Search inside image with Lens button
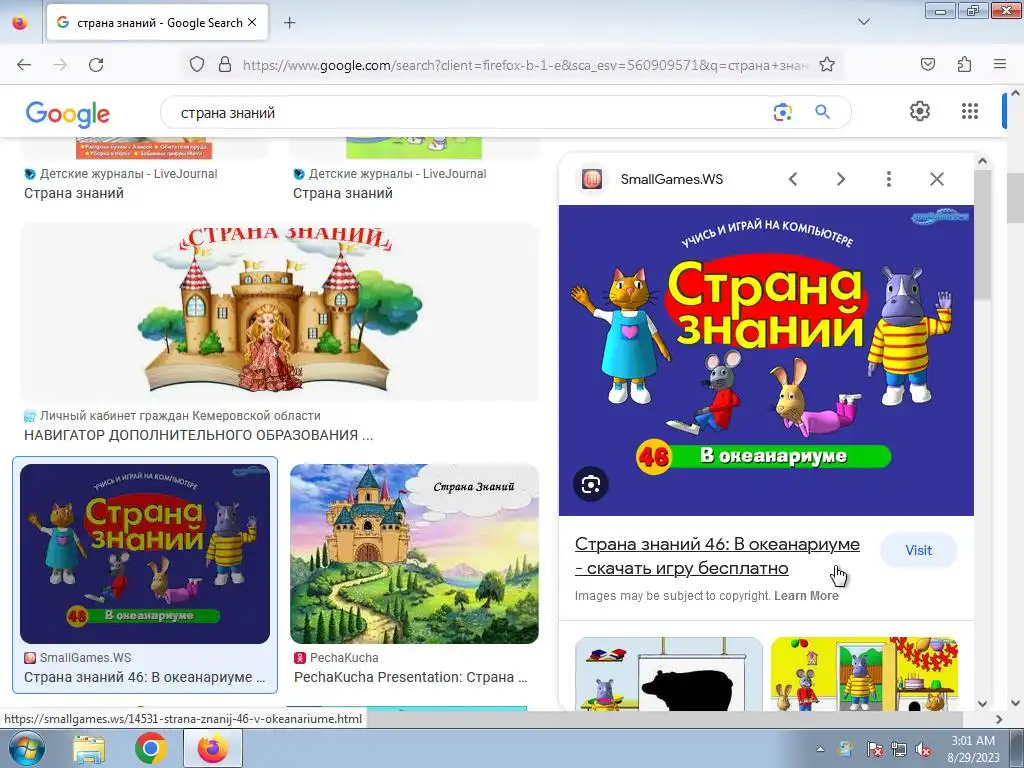 (590, 485)
